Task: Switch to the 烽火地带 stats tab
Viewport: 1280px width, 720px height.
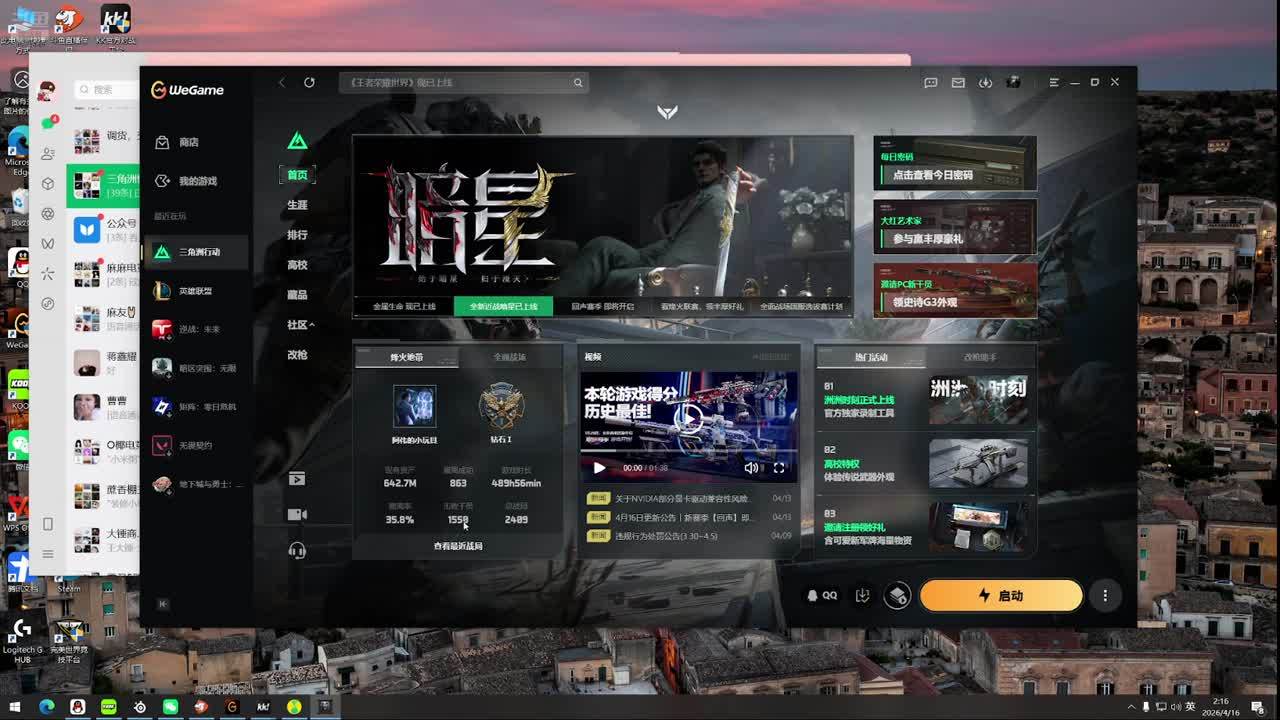Action: coord(406,357)
